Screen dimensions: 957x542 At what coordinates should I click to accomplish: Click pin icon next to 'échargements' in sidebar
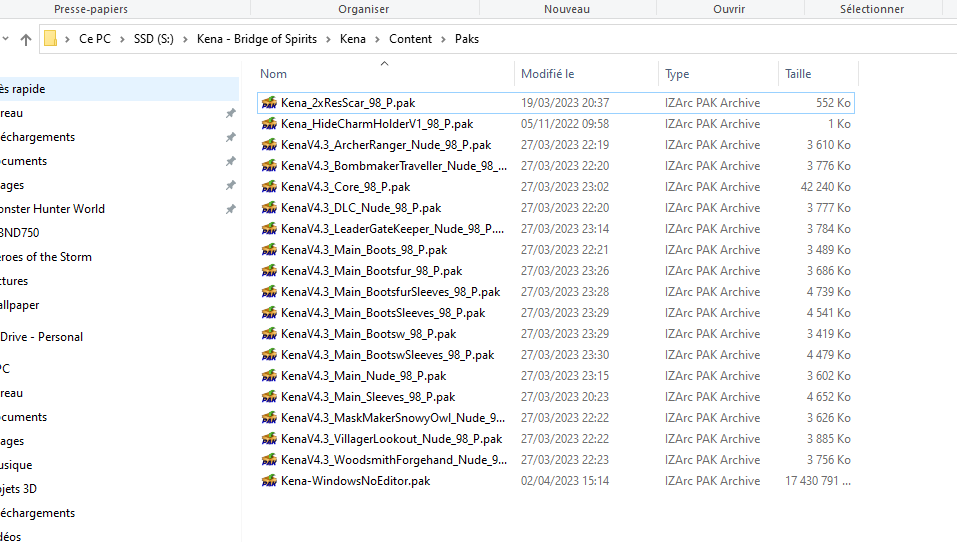pyautogui.click(x=231, y=137)
